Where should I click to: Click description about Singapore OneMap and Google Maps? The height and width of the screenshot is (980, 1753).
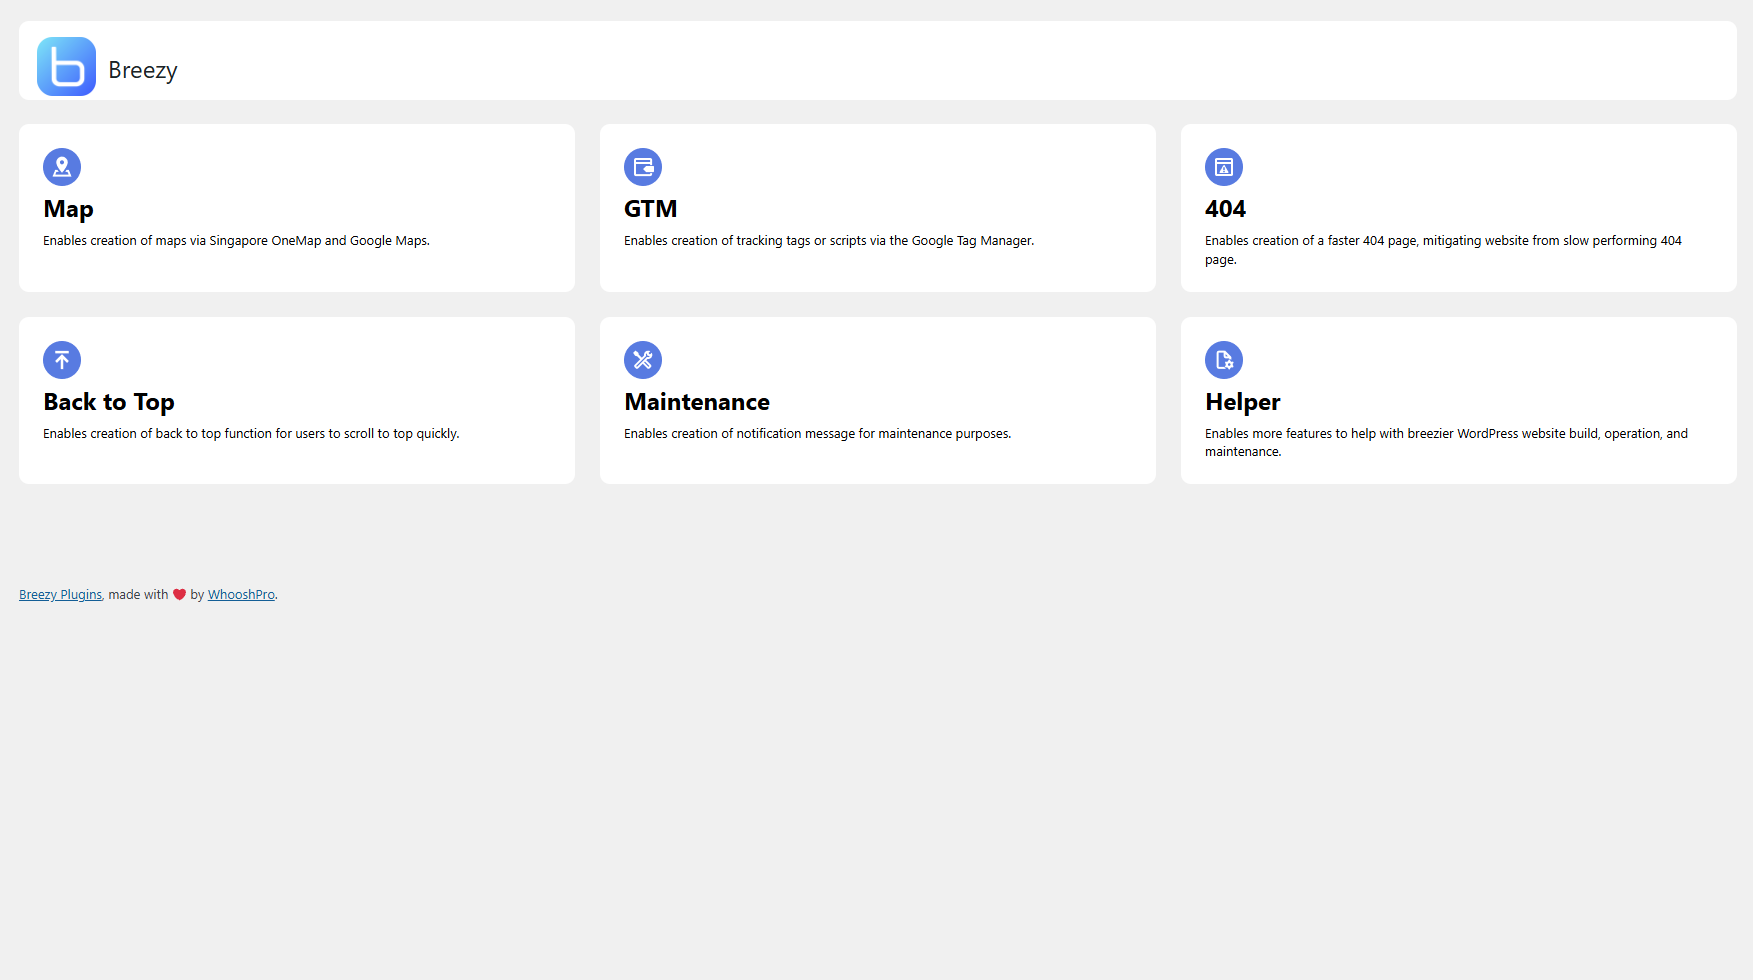click(x=236, y=241)
